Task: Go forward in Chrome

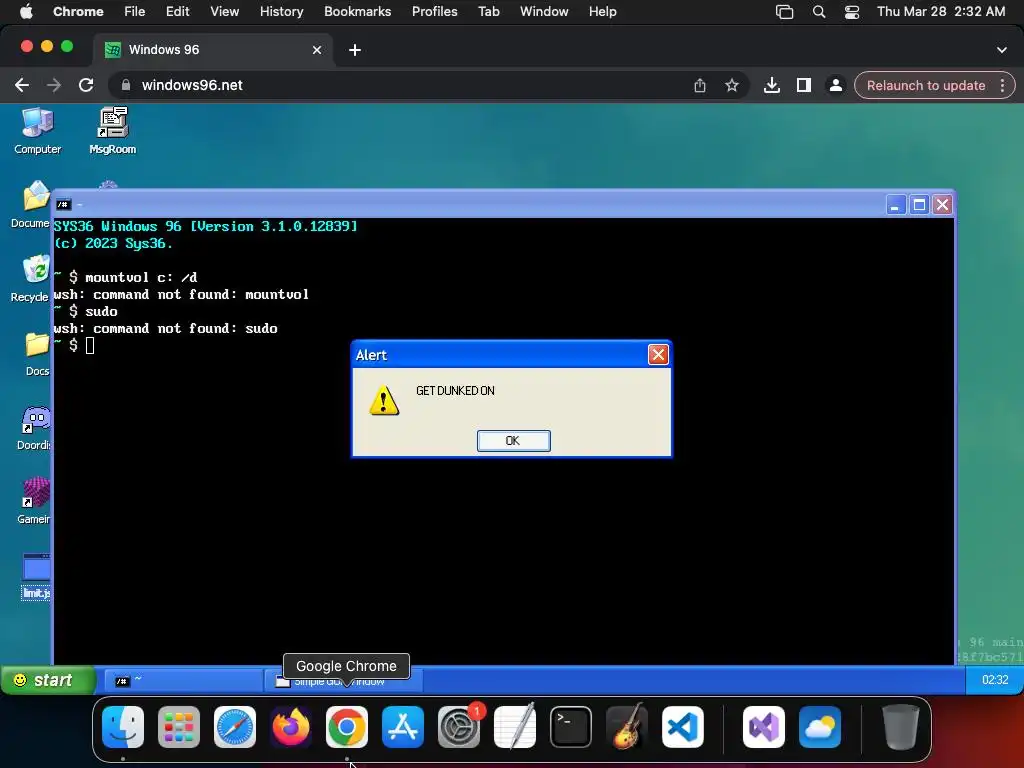Action: pos(54,85)
